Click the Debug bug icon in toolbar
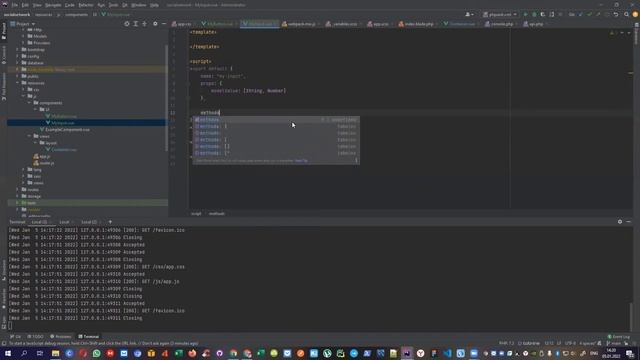Viewport: 640px width, 360px height. pyautogui.click(x=534, y=14)
